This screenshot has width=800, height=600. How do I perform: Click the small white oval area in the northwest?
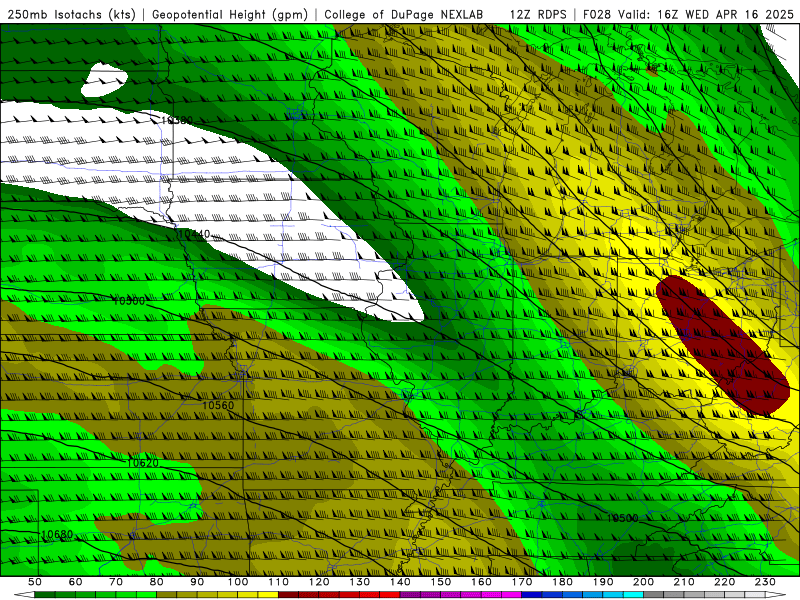tap(104, 80)
